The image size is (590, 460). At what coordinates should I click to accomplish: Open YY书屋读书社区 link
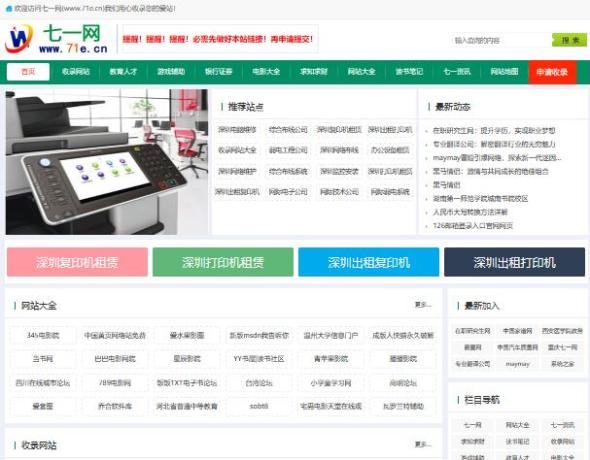(259, 359)
